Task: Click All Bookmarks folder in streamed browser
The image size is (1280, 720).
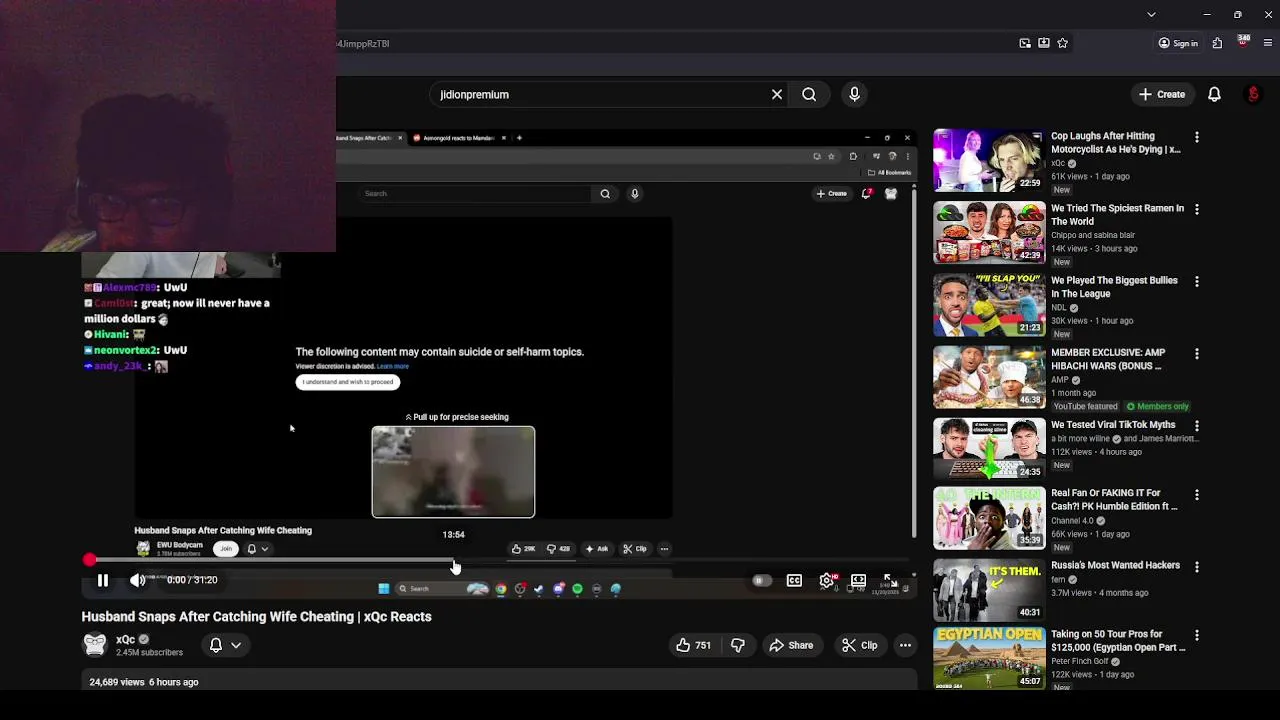Action: [x=889, y=172]
